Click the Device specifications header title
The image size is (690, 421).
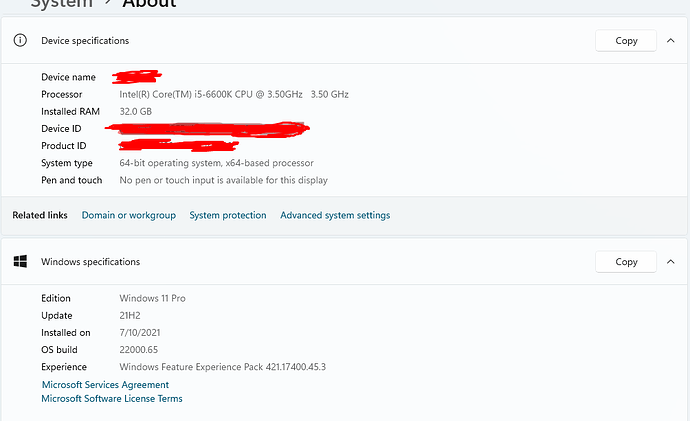click(85, 41)
